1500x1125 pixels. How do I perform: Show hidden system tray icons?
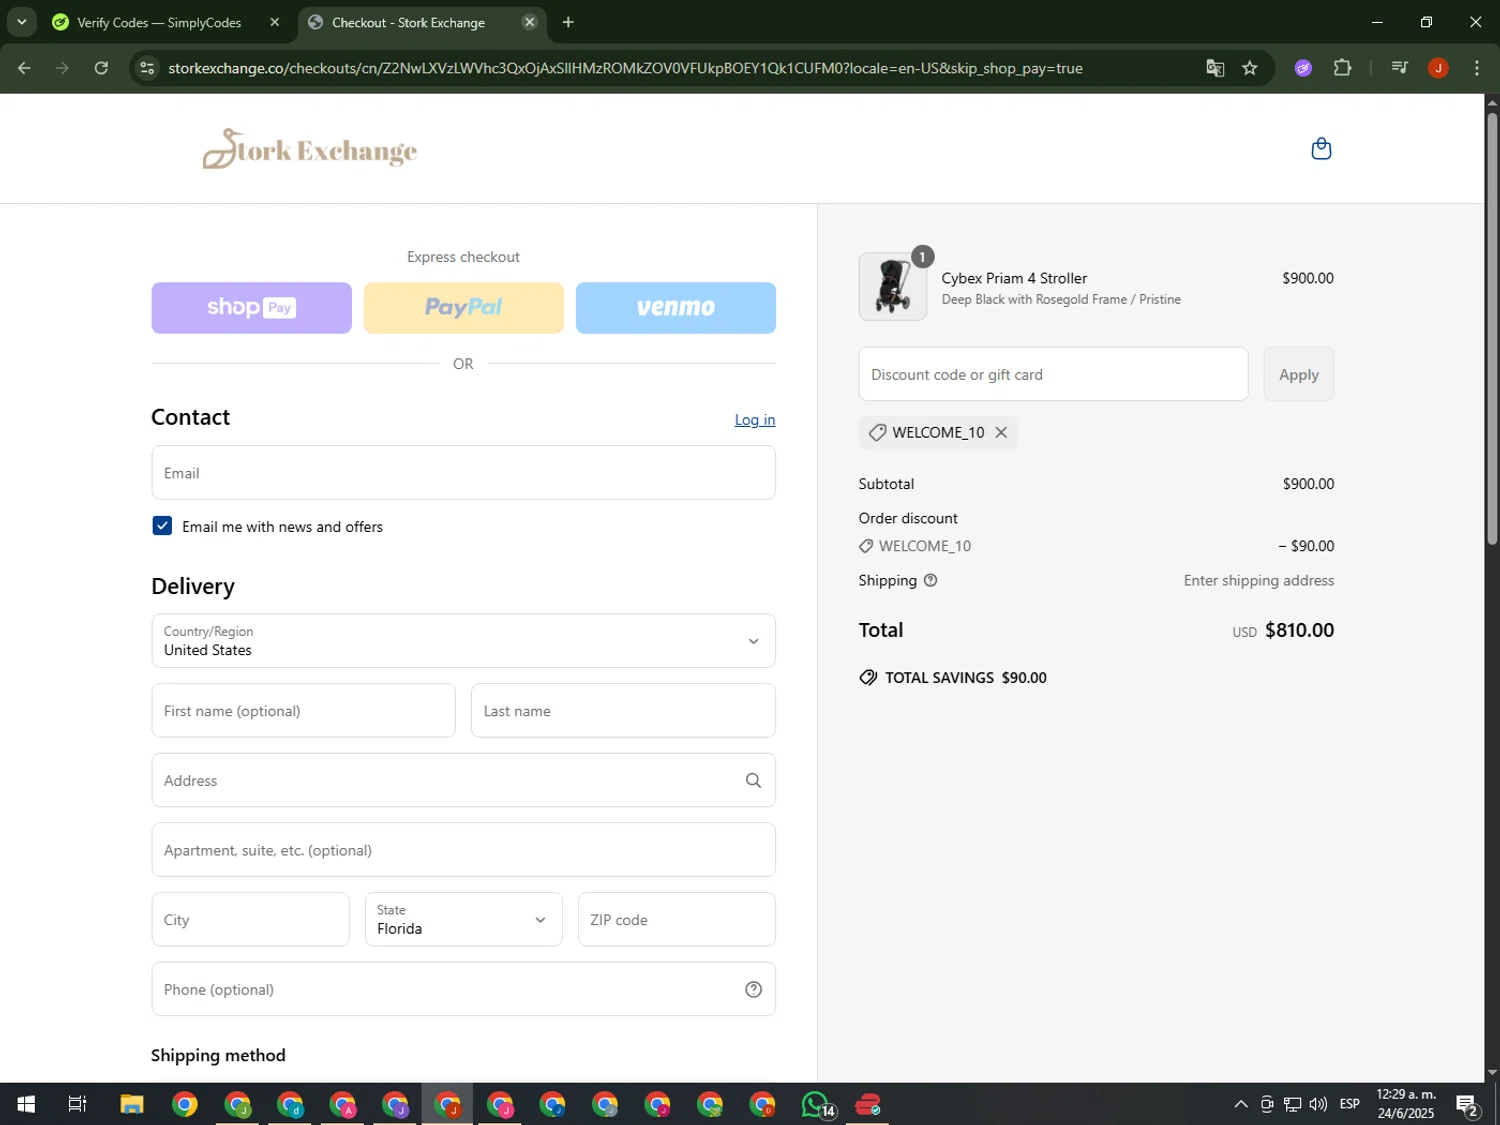(x=1240, y=1104)
